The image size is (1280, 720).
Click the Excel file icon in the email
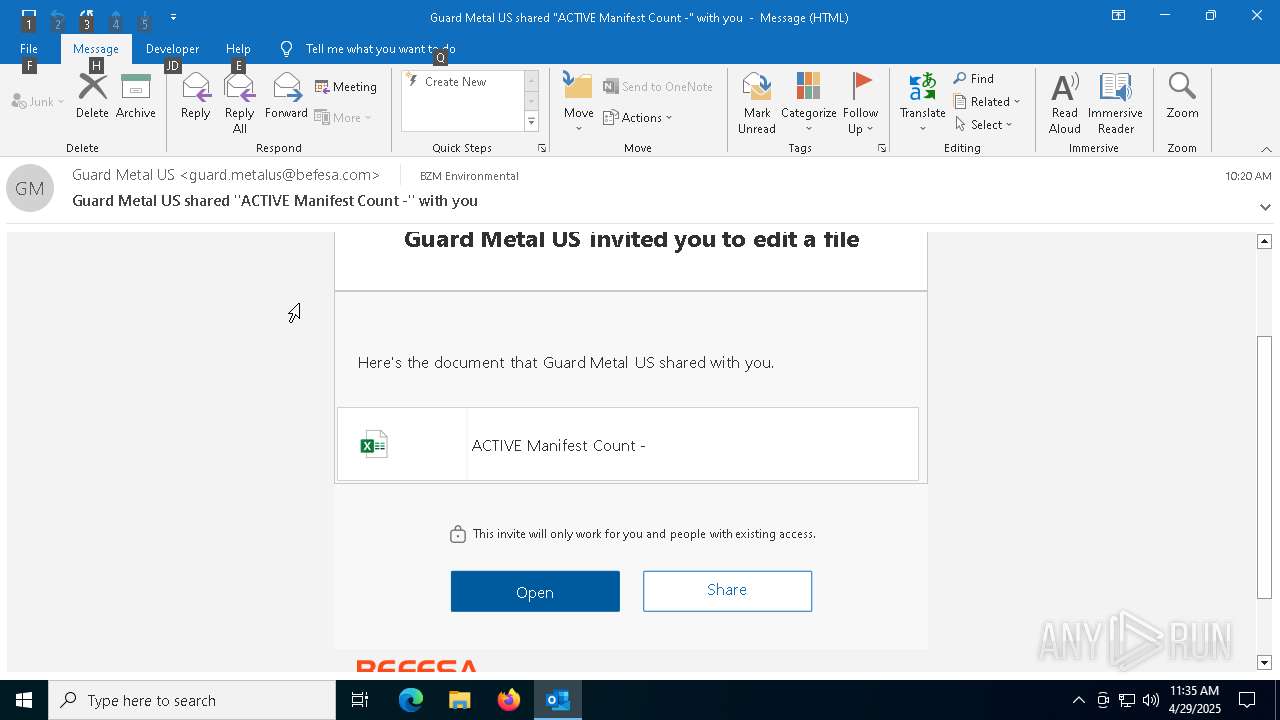(x=374, y=444)
